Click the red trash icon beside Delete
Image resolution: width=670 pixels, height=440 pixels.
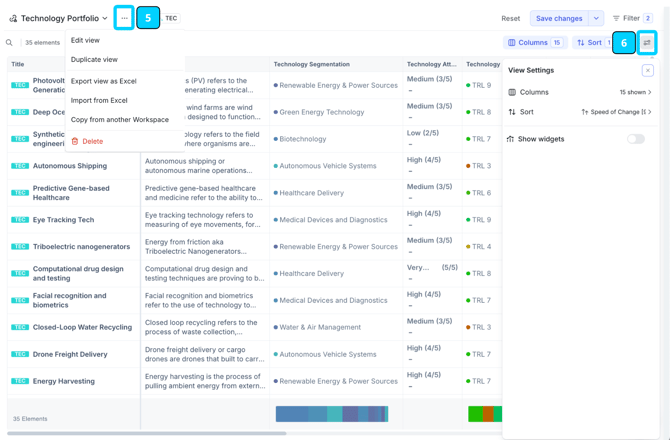pos(75,141)
